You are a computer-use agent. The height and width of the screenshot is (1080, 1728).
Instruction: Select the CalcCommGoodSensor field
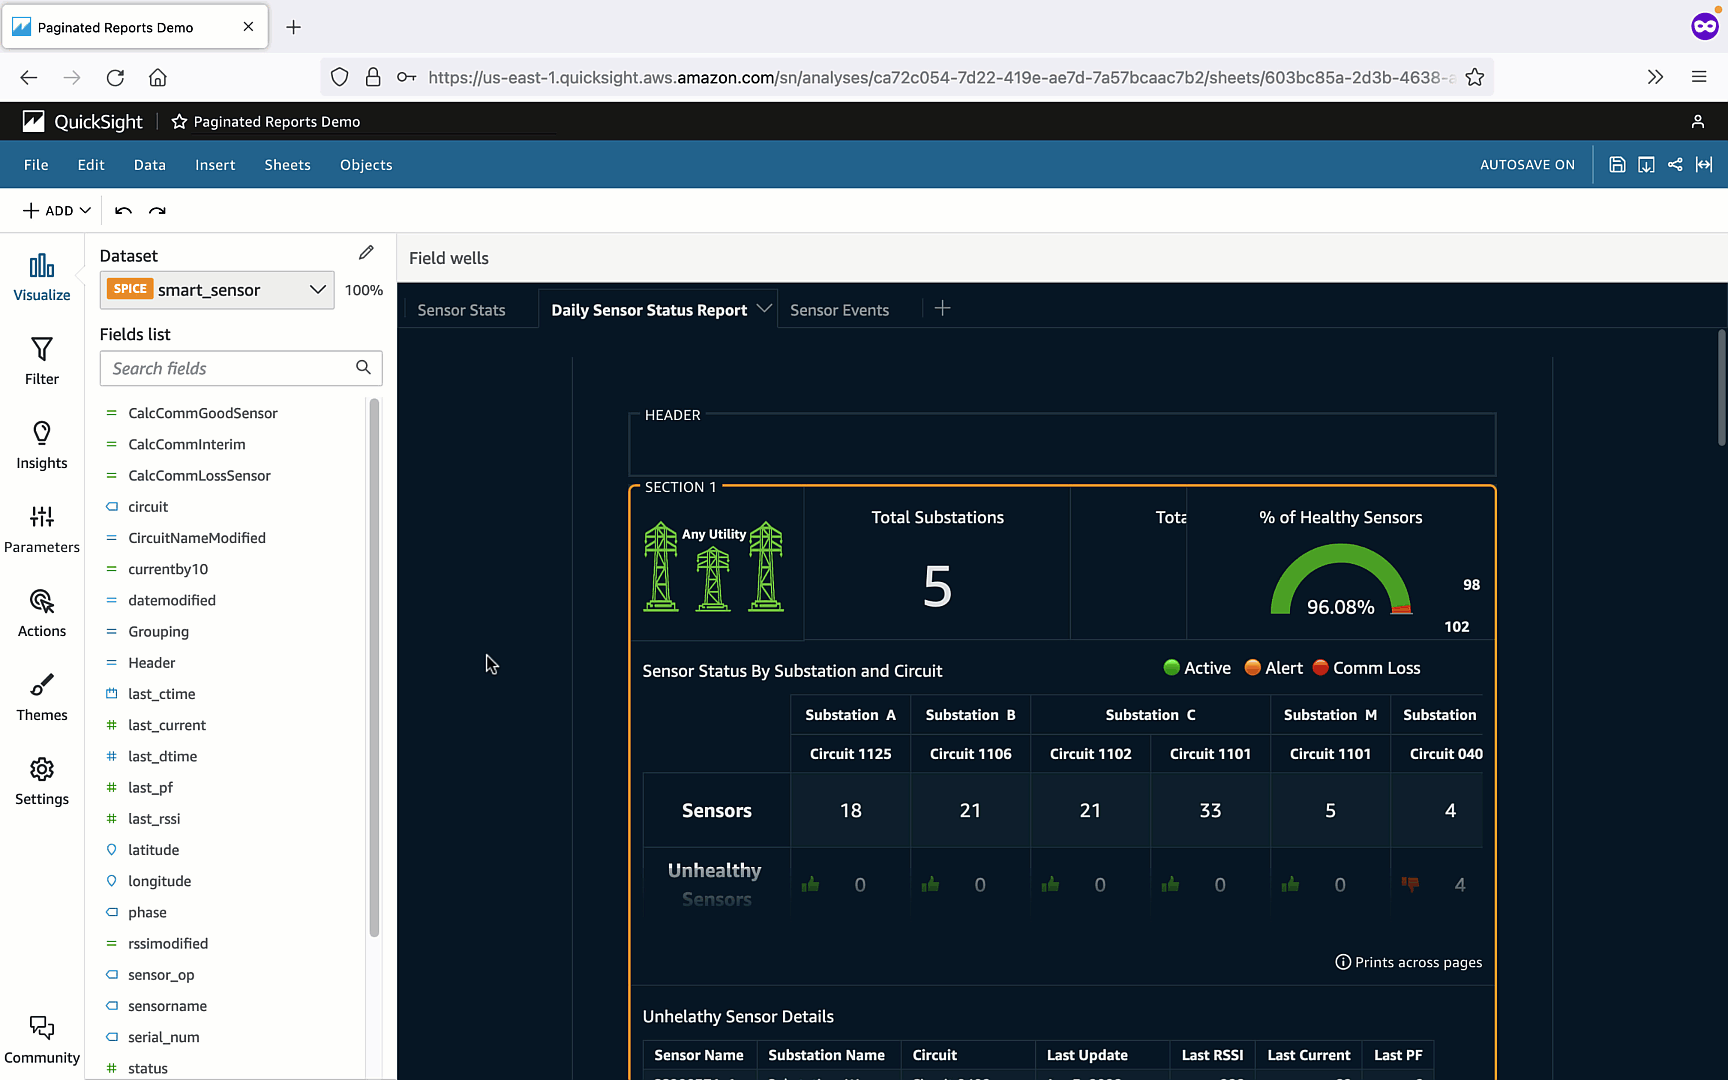click(203, 413)
